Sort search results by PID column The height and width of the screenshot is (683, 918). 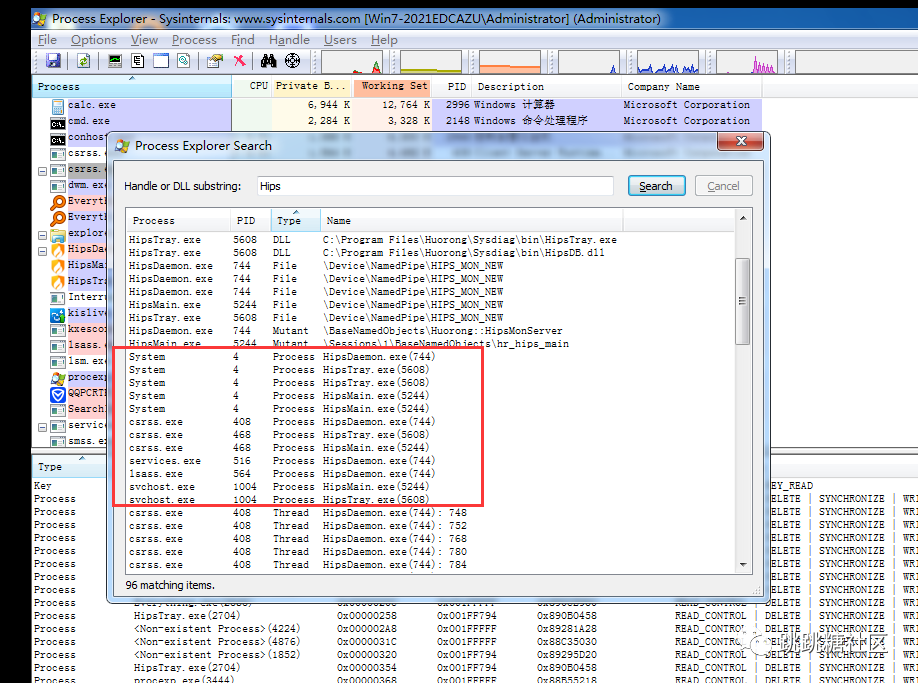250,221
